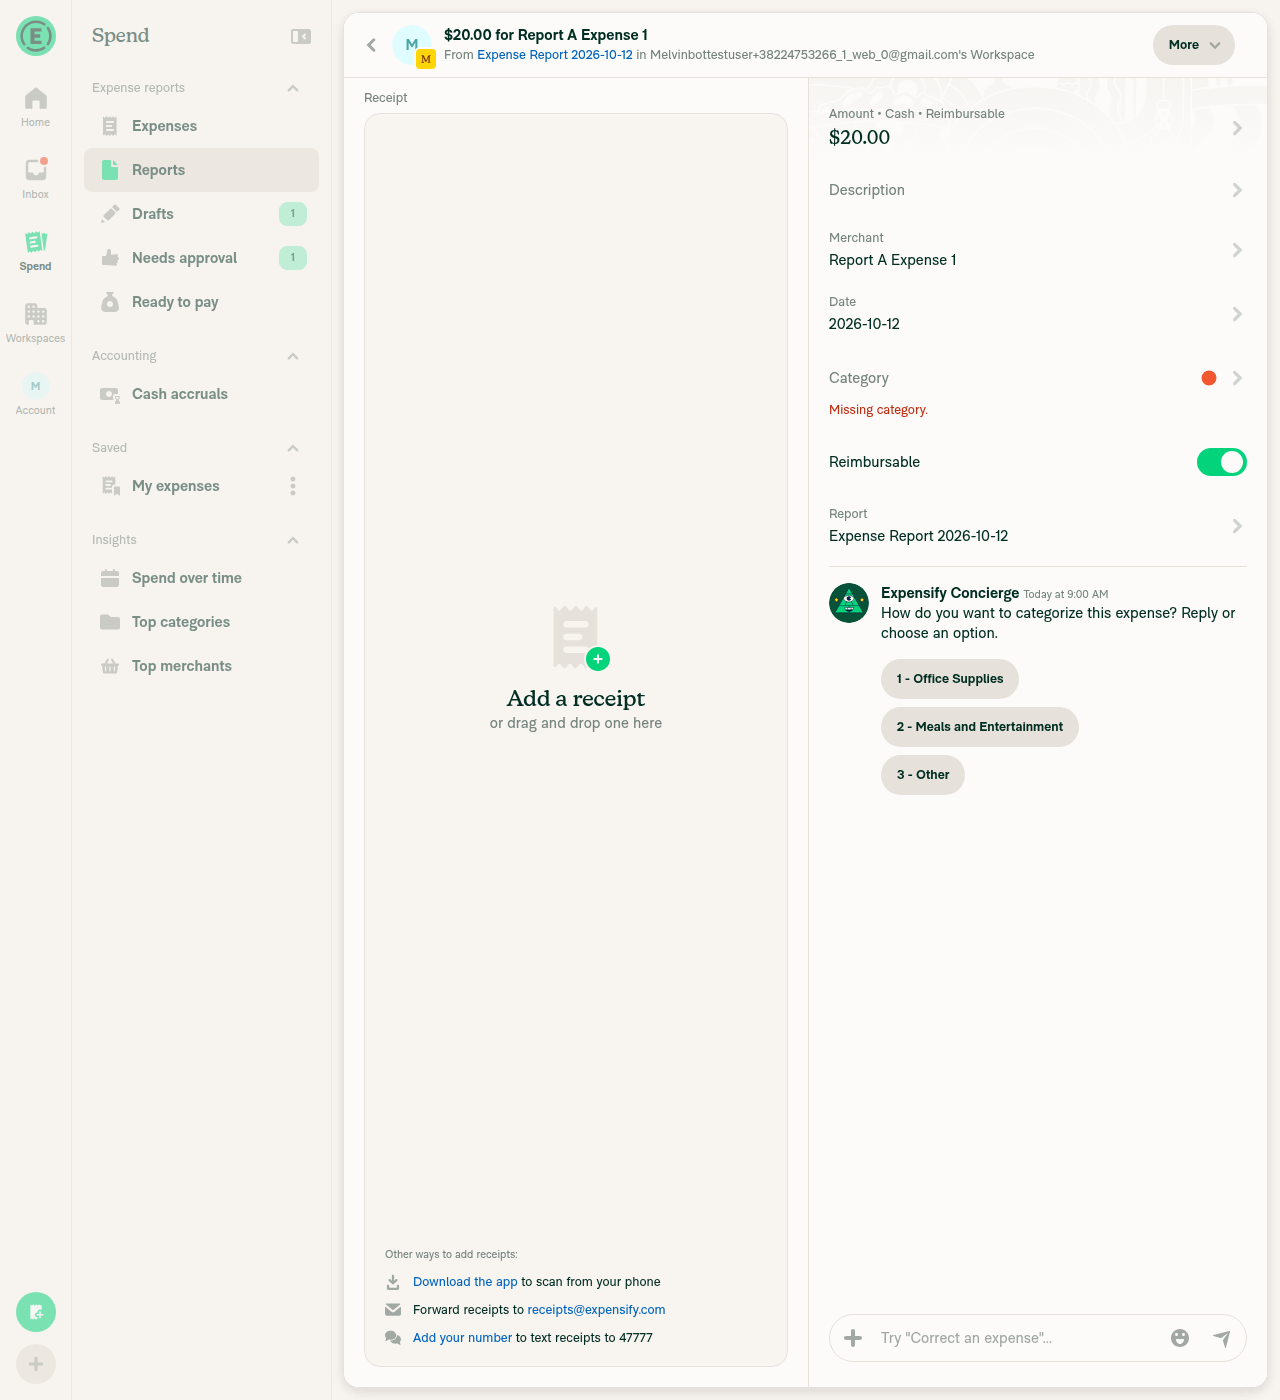Click the composer plus attachment icon
The image size is (1280, 1400).
pyautogui.click(x=853, y=1338)
